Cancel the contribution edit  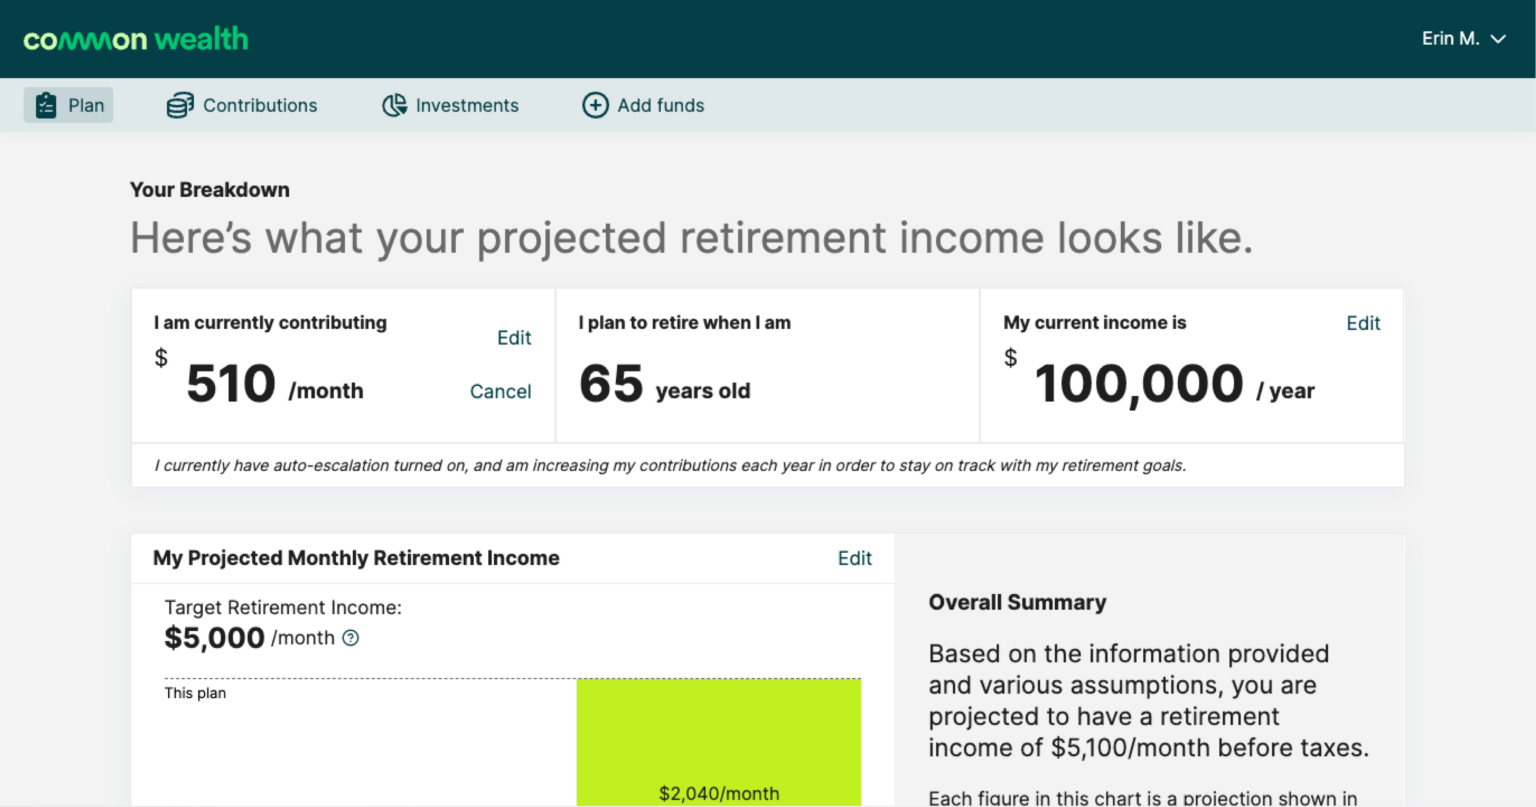[x=500, y=391]
